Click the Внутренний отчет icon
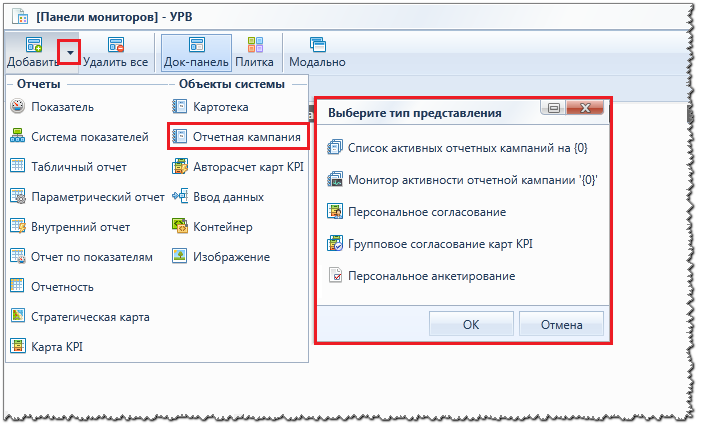Screen dimensions: 703x430 point(18,226)
